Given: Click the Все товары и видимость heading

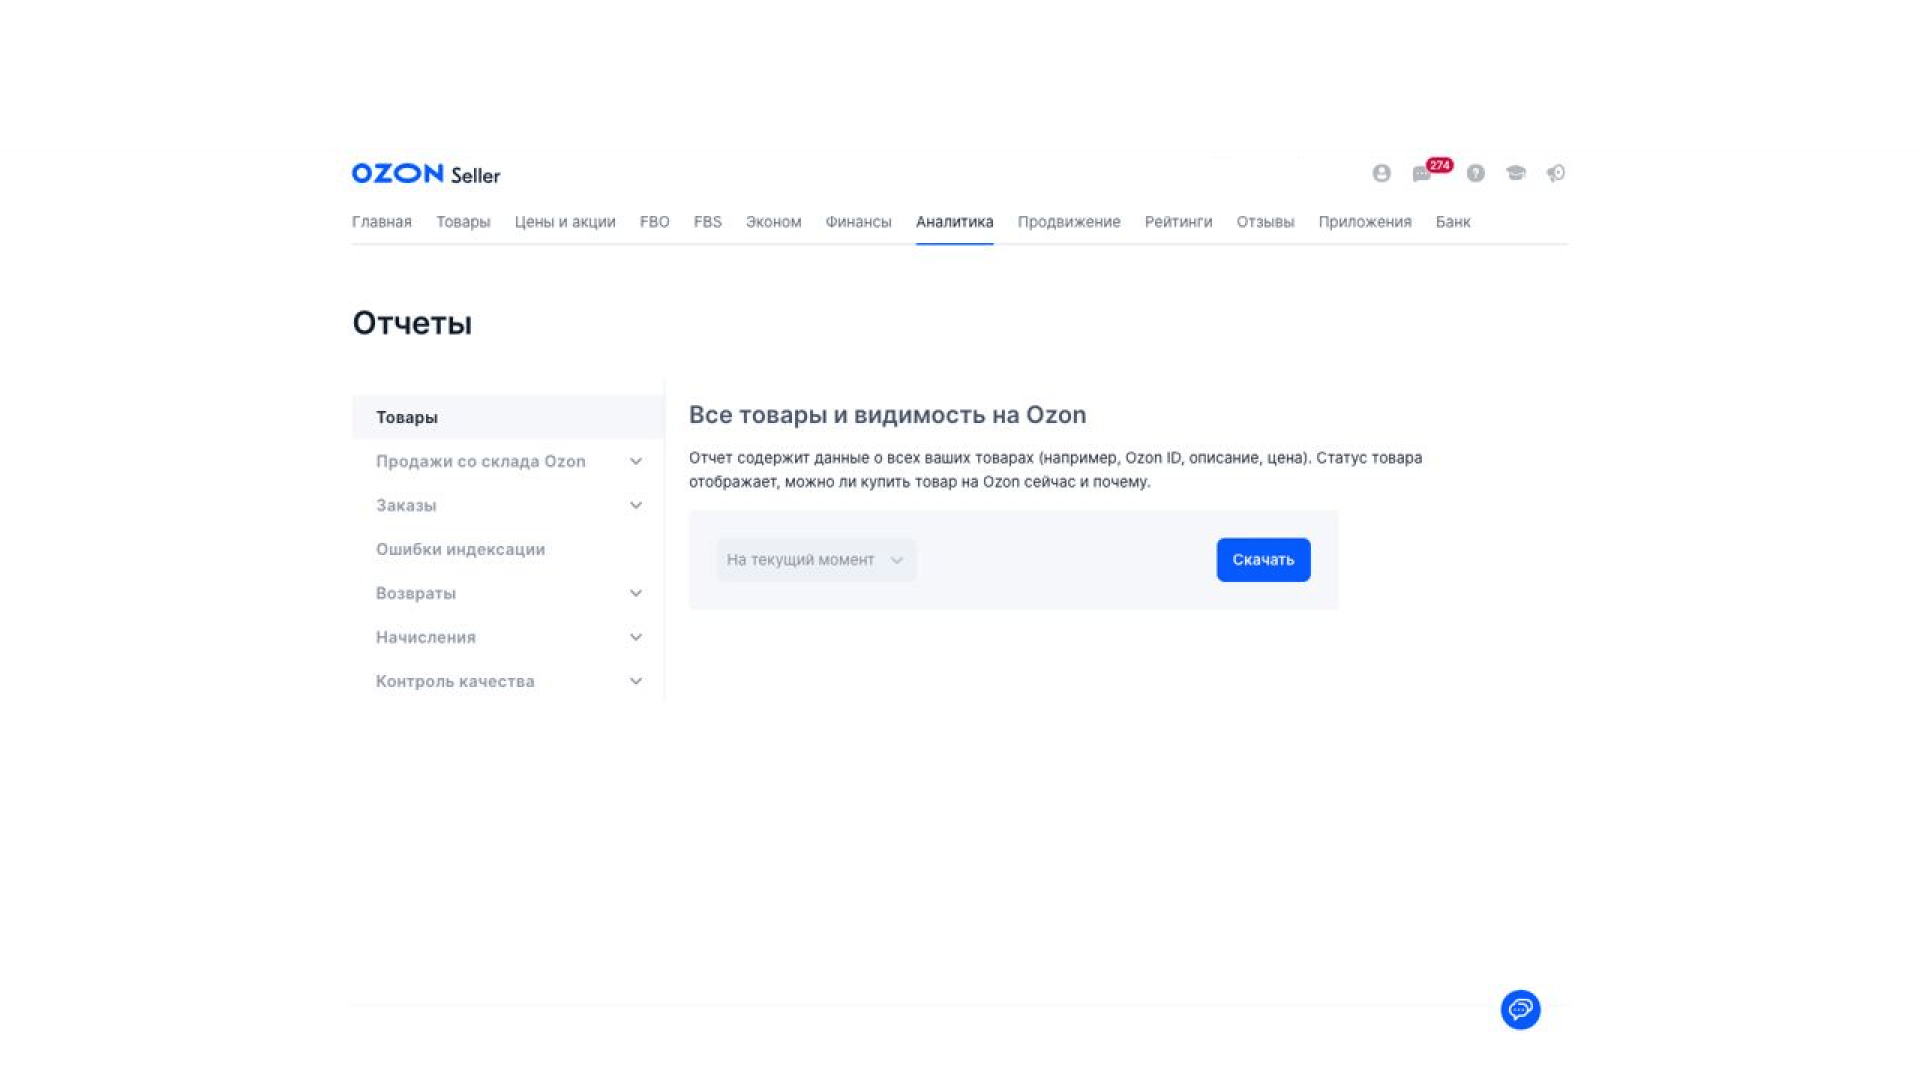Looking at the screenshot, I should (x=888, y=415).
